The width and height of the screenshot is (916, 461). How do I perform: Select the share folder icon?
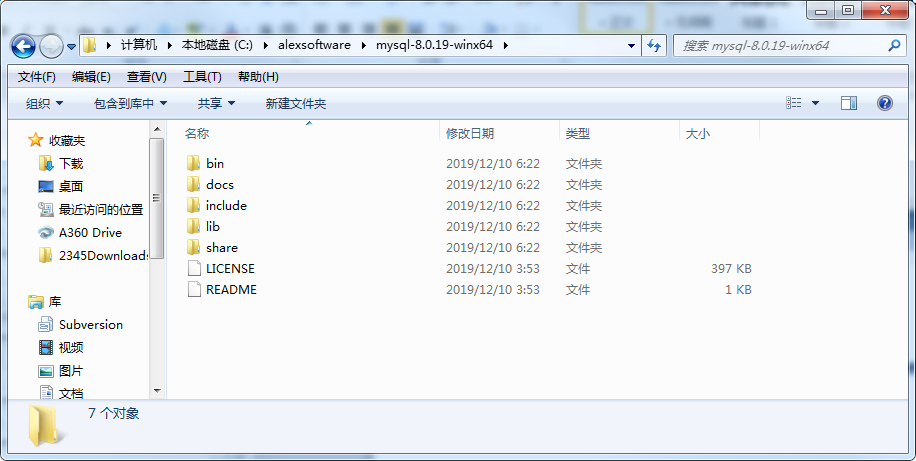click(x=194, y=247)
